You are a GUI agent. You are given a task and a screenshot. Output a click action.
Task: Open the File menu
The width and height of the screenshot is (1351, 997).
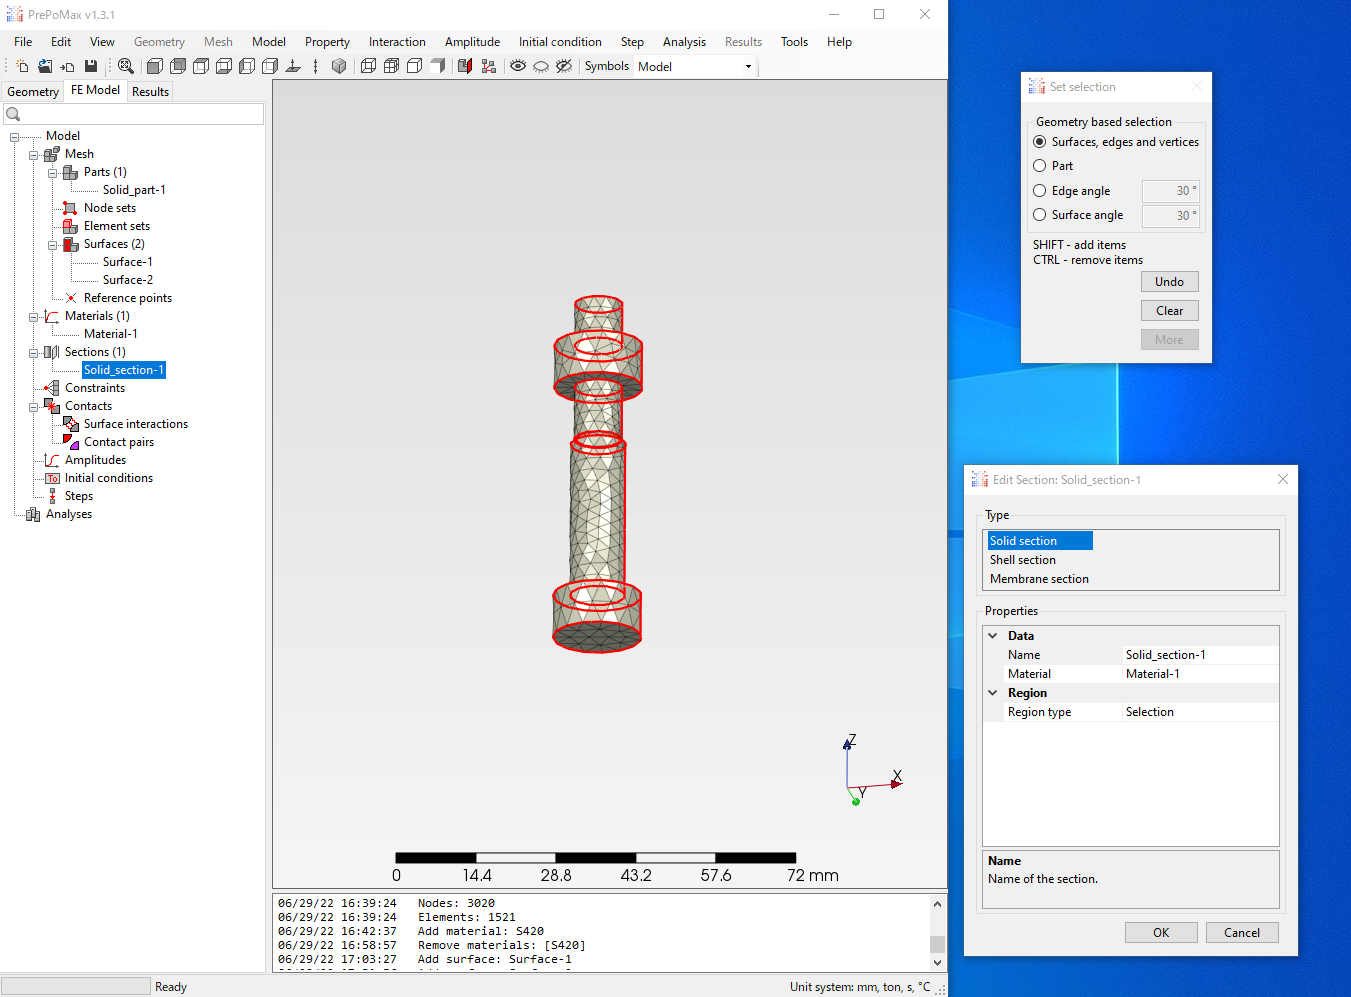click(23, 42)
